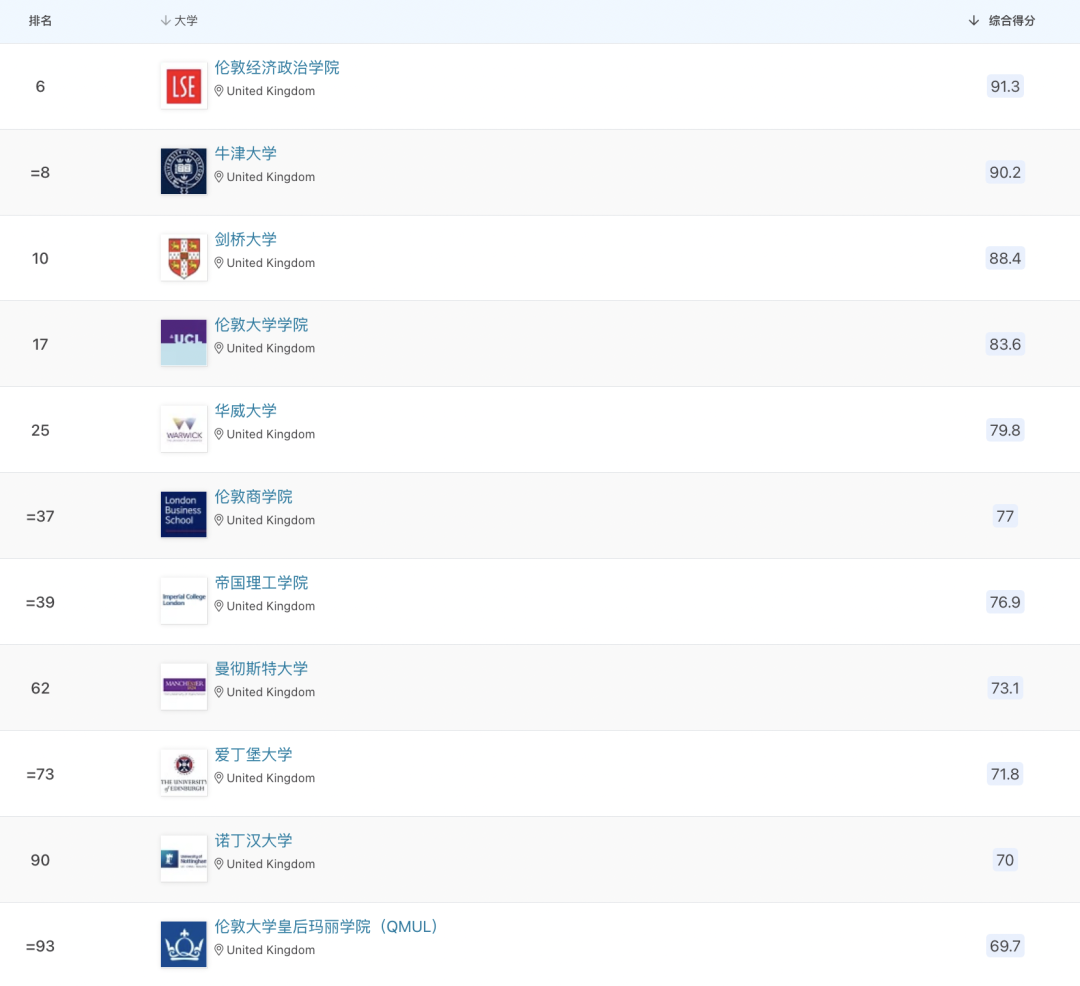1080x986 pixels.
Task: Click the Cambridge University shield logo
Action: 183,258
